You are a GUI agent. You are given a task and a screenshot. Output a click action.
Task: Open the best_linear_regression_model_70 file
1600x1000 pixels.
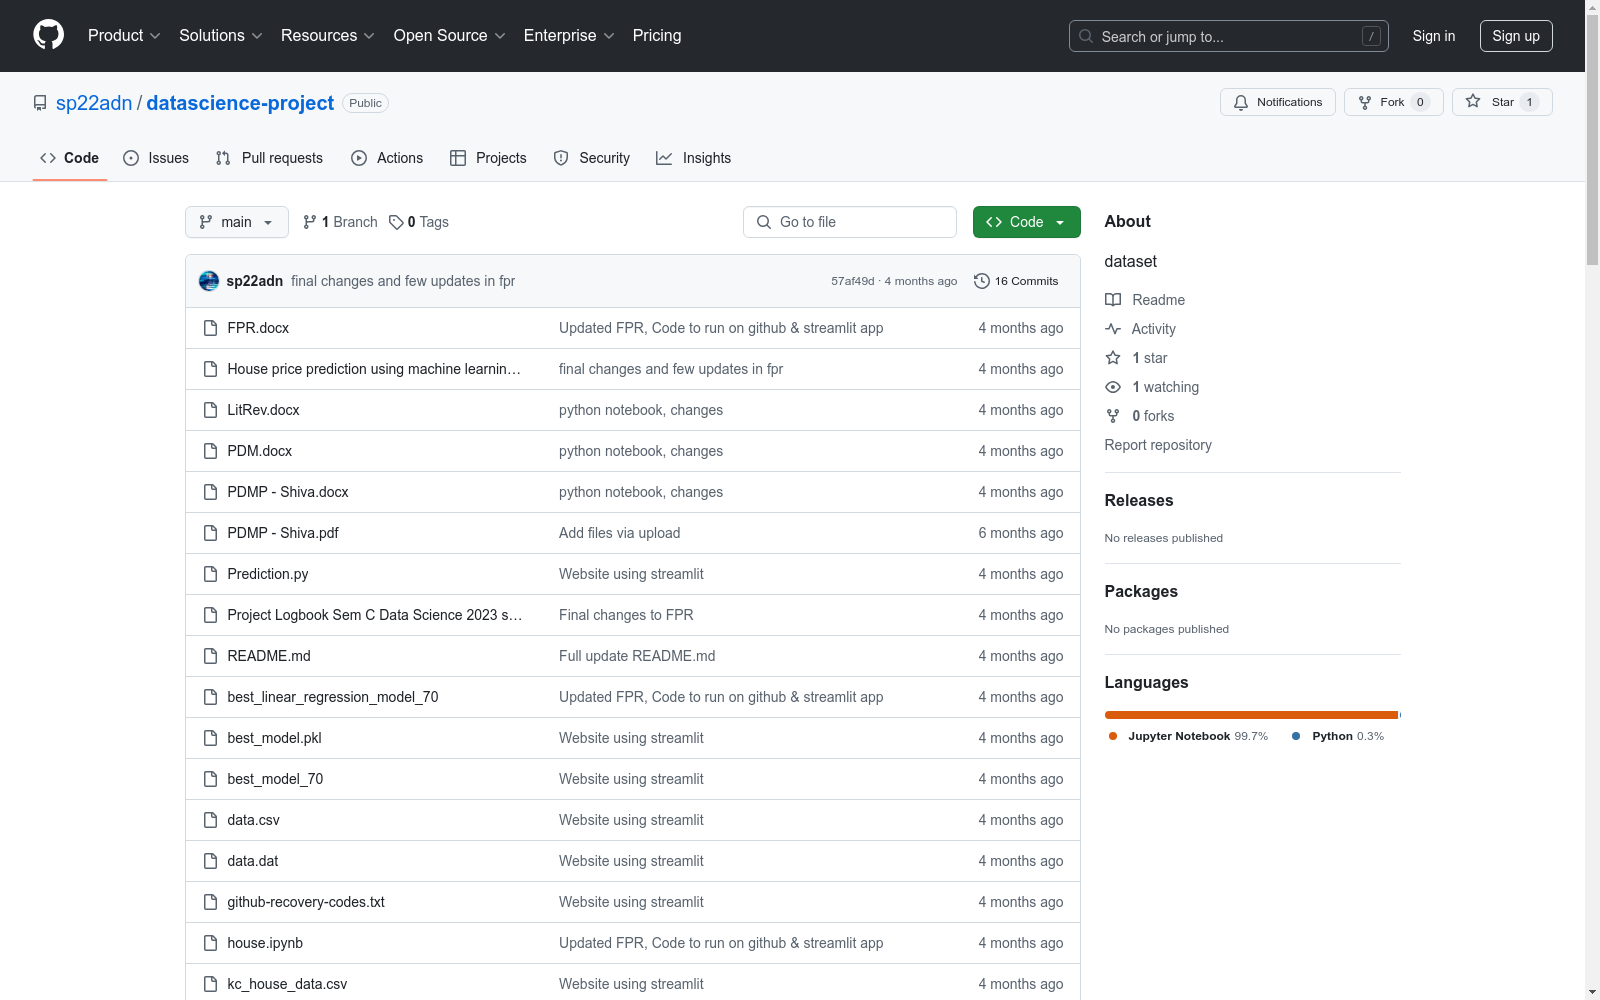point(333,697)
